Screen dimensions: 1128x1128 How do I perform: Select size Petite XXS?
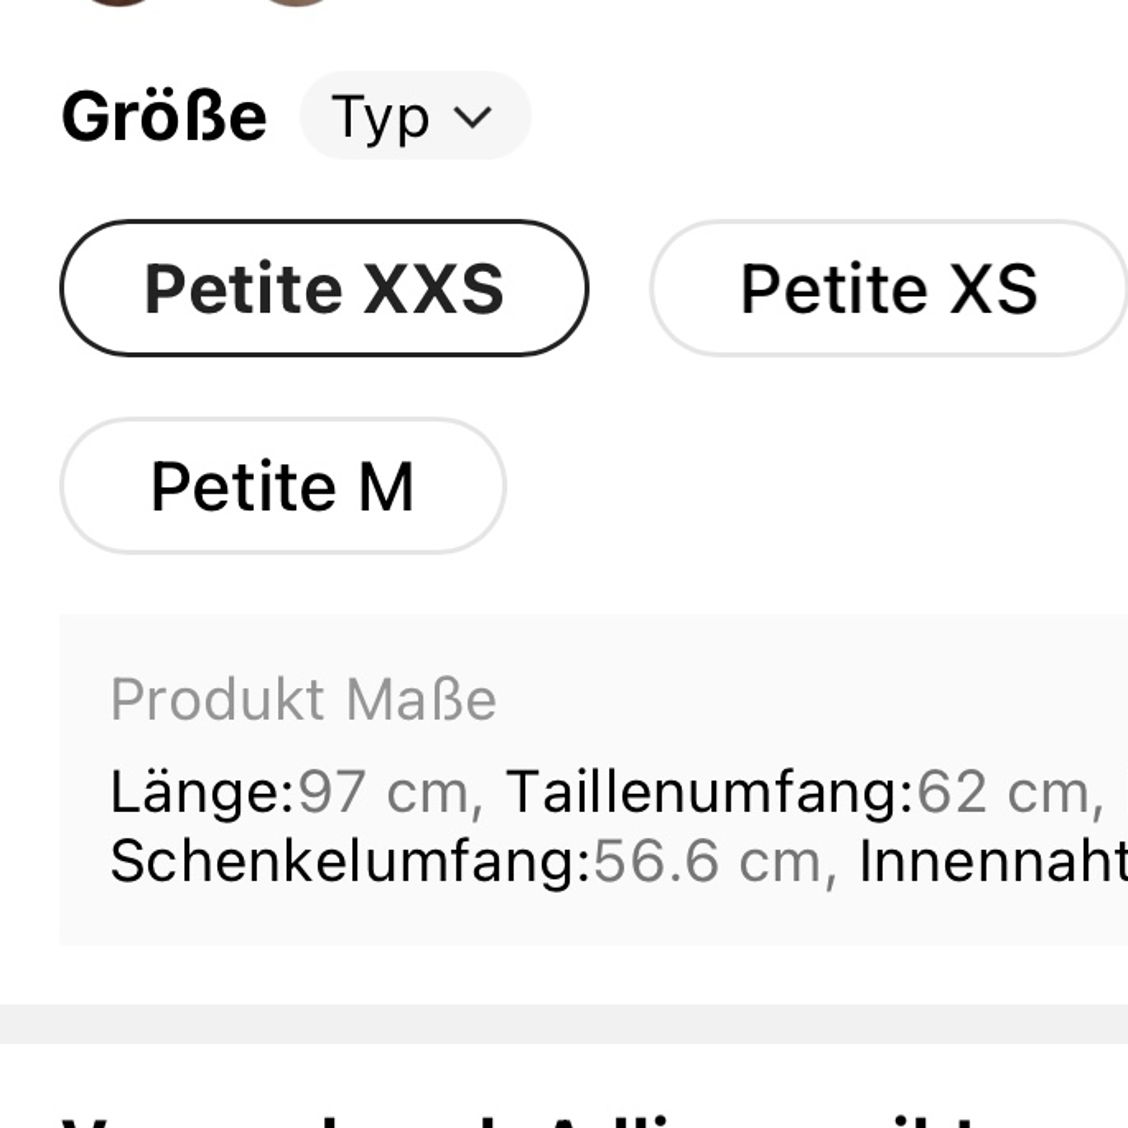(x=324, y=288)
